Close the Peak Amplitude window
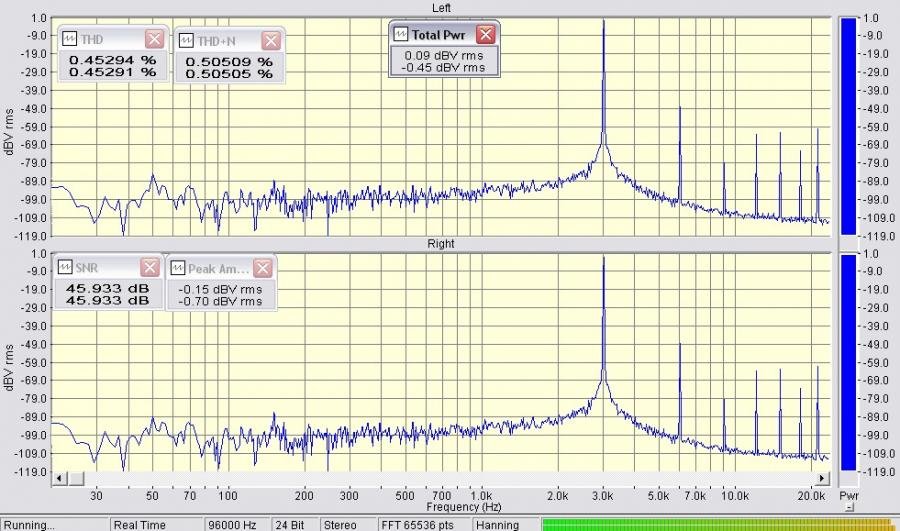The image size is (900, 531). (x=262, y=268)
